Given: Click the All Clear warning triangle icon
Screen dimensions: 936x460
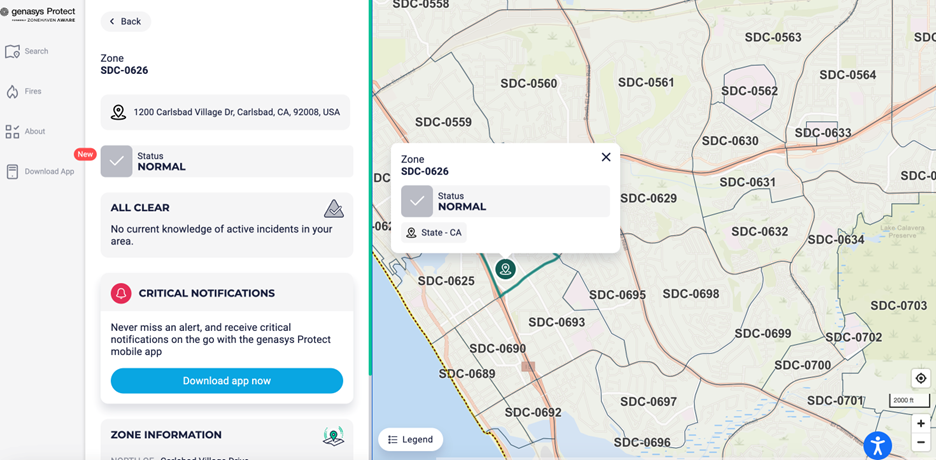Looking at the screenshot, I should (334, 208).
